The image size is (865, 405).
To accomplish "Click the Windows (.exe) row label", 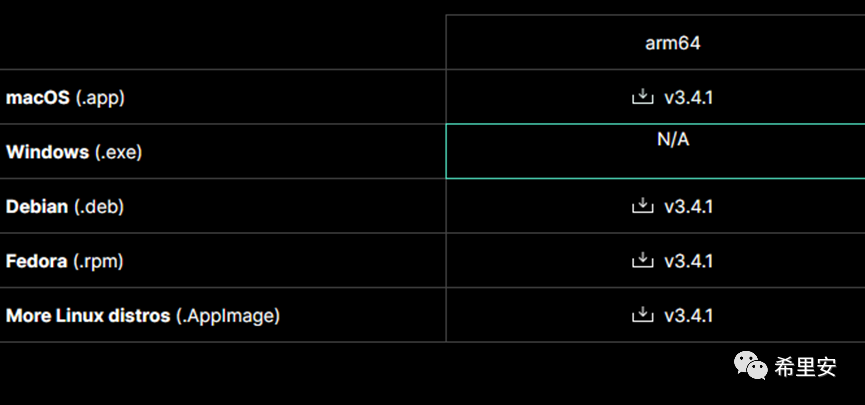I will (x=73, y=152).
